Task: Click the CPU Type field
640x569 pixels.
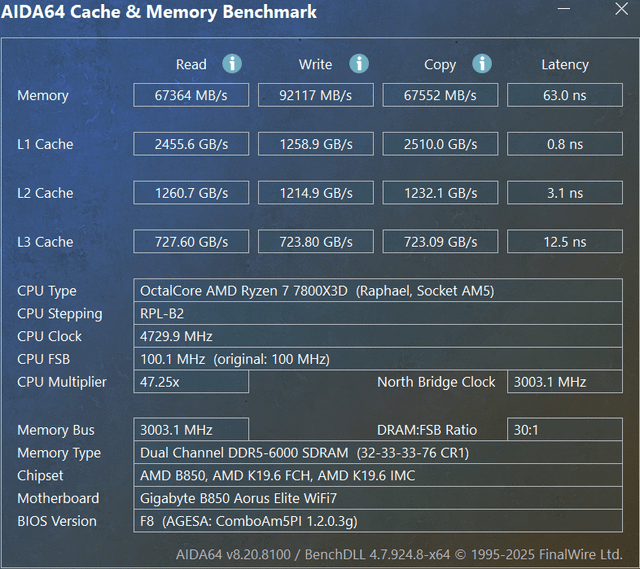Action: pyautogui.click(x=386, y=291)
